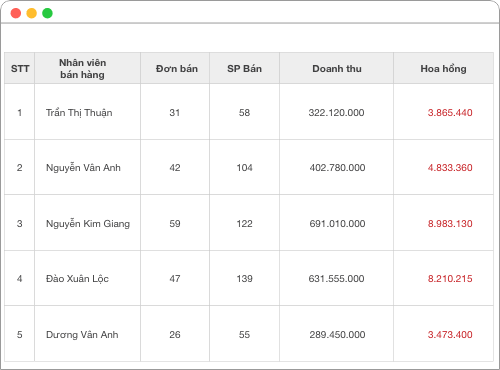This screenshot has height=370, width=500.
Task: Click commission value 3.865.440
Action: pos(450,113)
